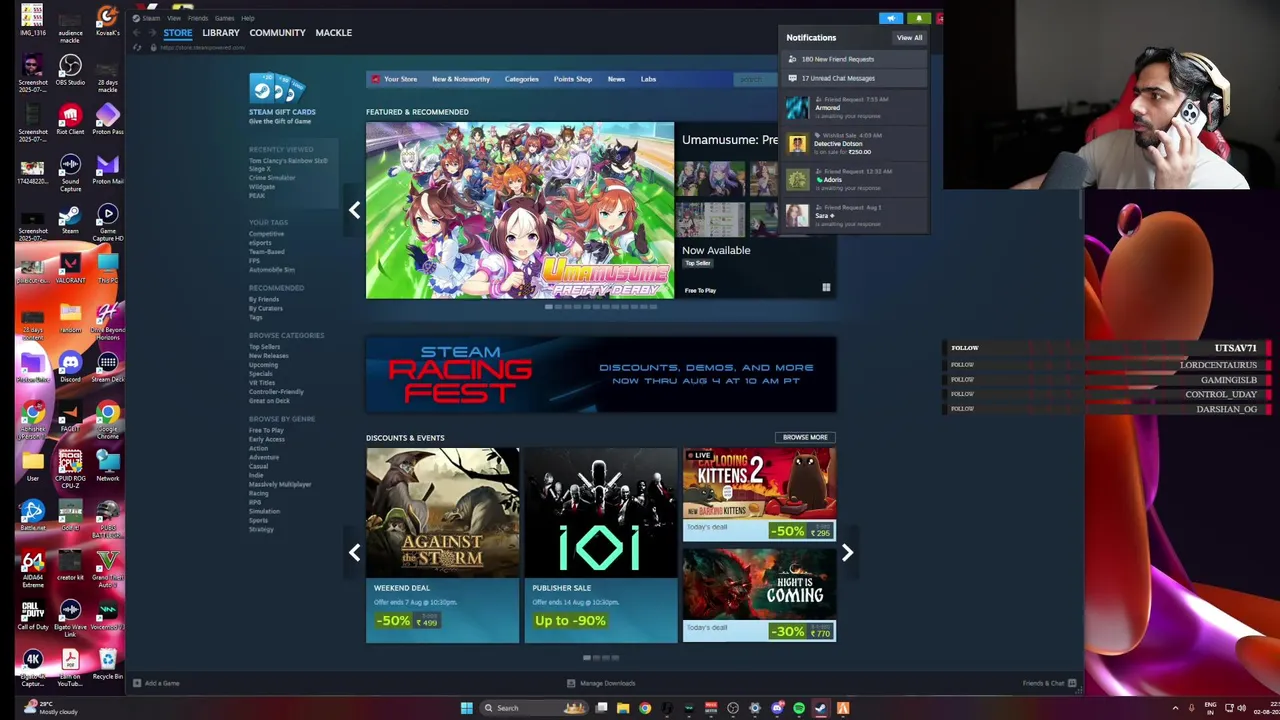Open Exploding Kittens 2 deal
The height and width of the screenshot is (720, 1280).
coord(759,494)
